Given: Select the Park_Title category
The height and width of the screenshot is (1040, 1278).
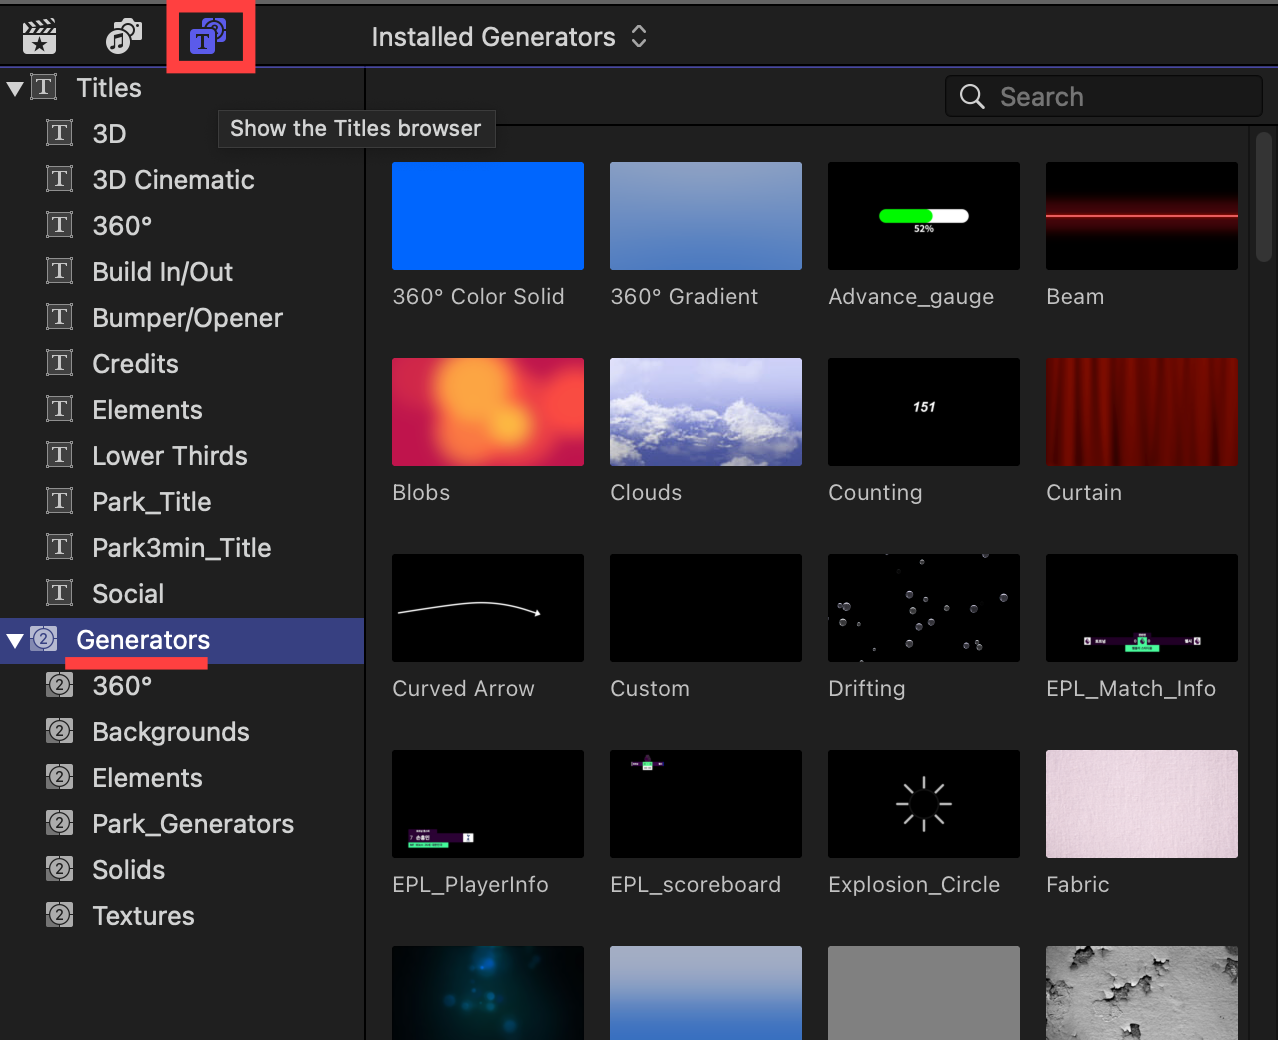Looking at the screenshot, I should pyautogui.click(x=182, y=501).
